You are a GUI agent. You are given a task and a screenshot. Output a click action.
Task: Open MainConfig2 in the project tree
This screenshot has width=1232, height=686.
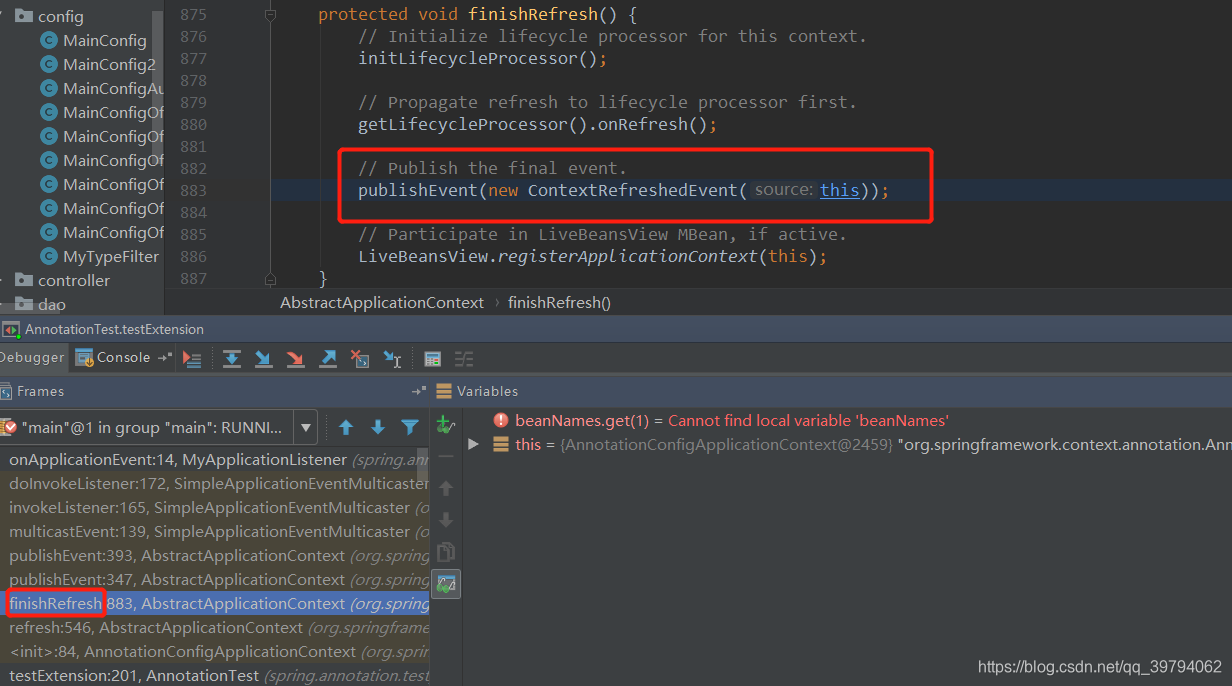click(x=109, y=64)
